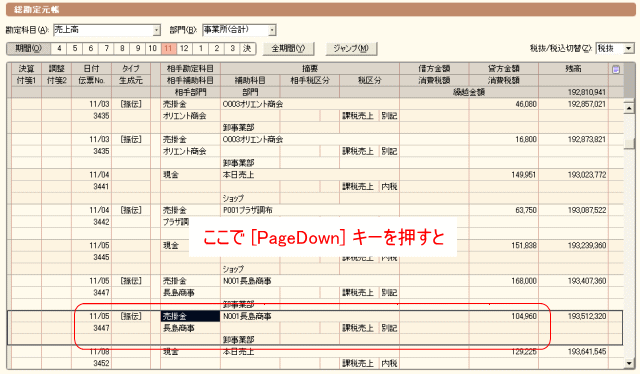This screenshot has height=374, width=640.
Task: Select month 12 in the period bar
Action: click(184, 49)
